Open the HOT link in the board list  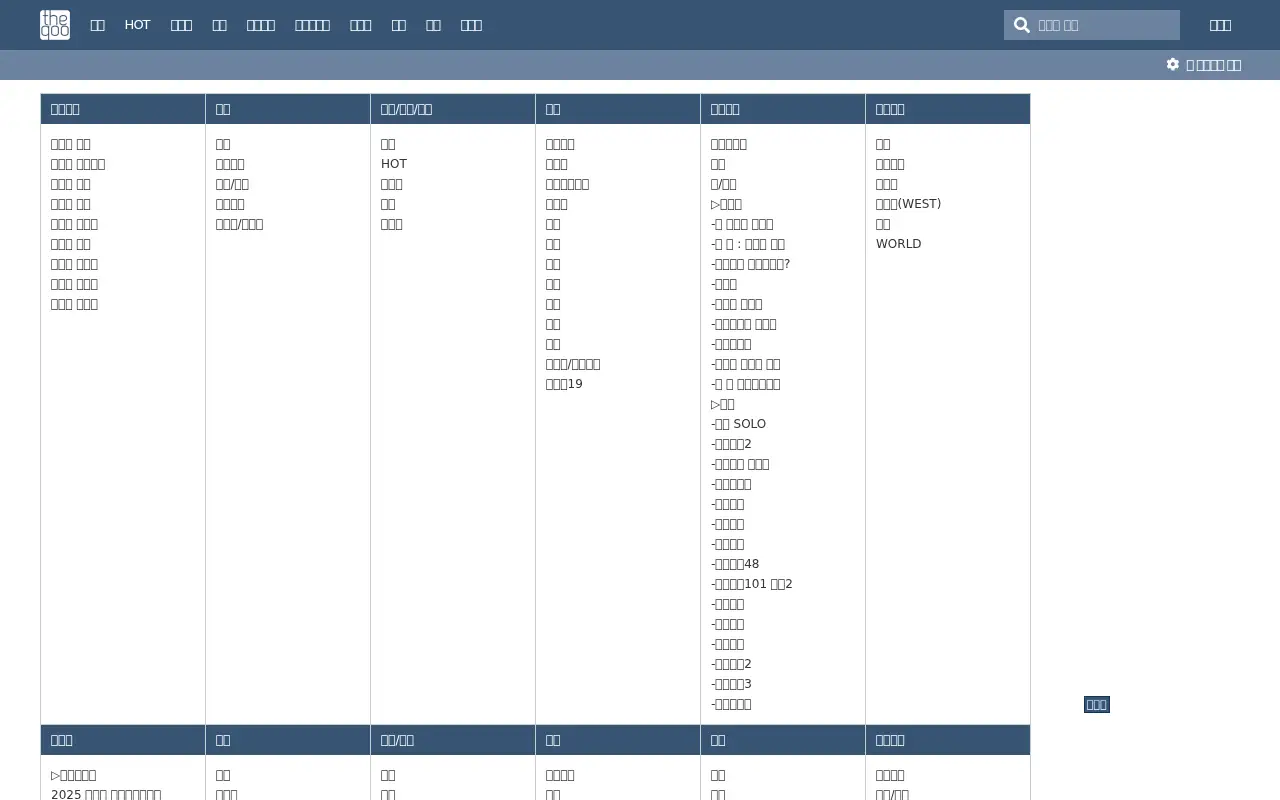(394, 164)
